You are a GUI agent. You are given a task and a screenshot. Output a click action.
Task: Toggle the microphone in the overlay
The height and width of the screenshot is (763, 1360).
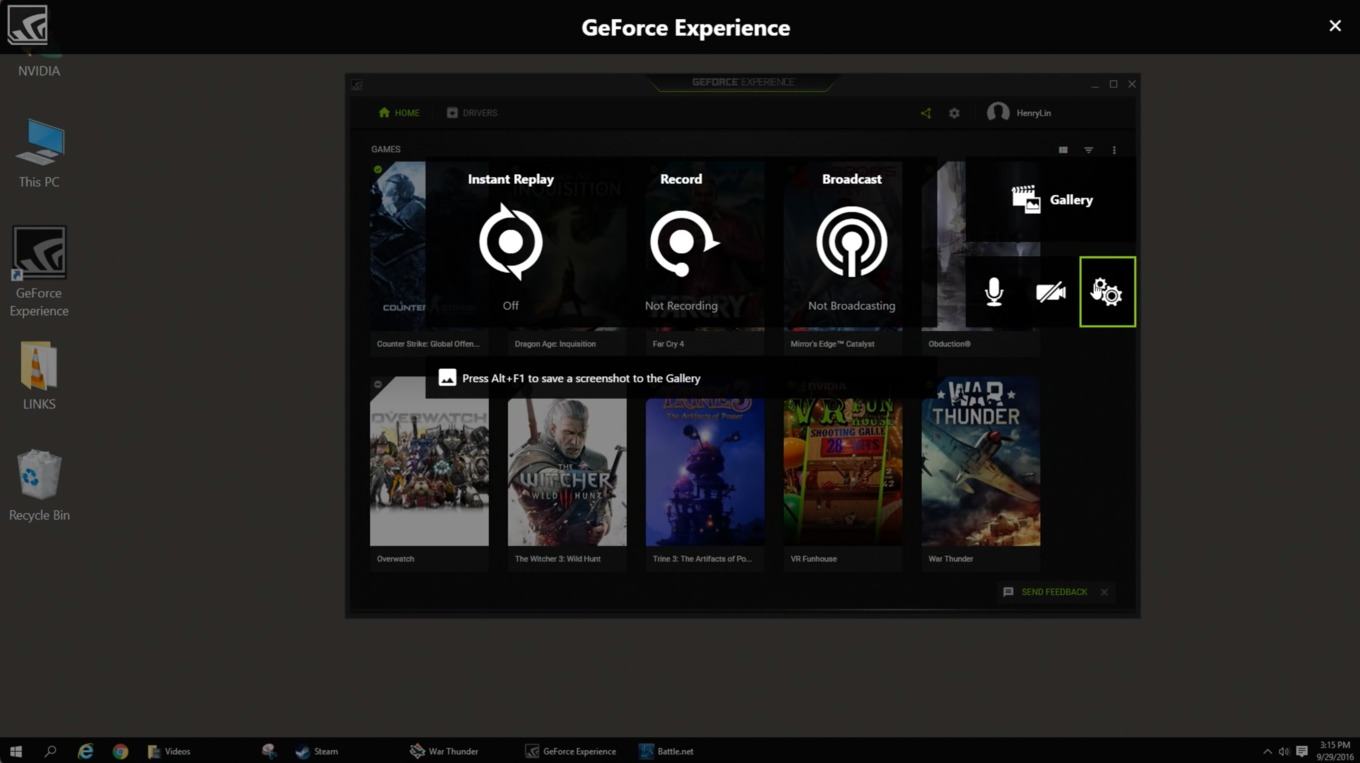pyautogui.click(x=994, y=292)
